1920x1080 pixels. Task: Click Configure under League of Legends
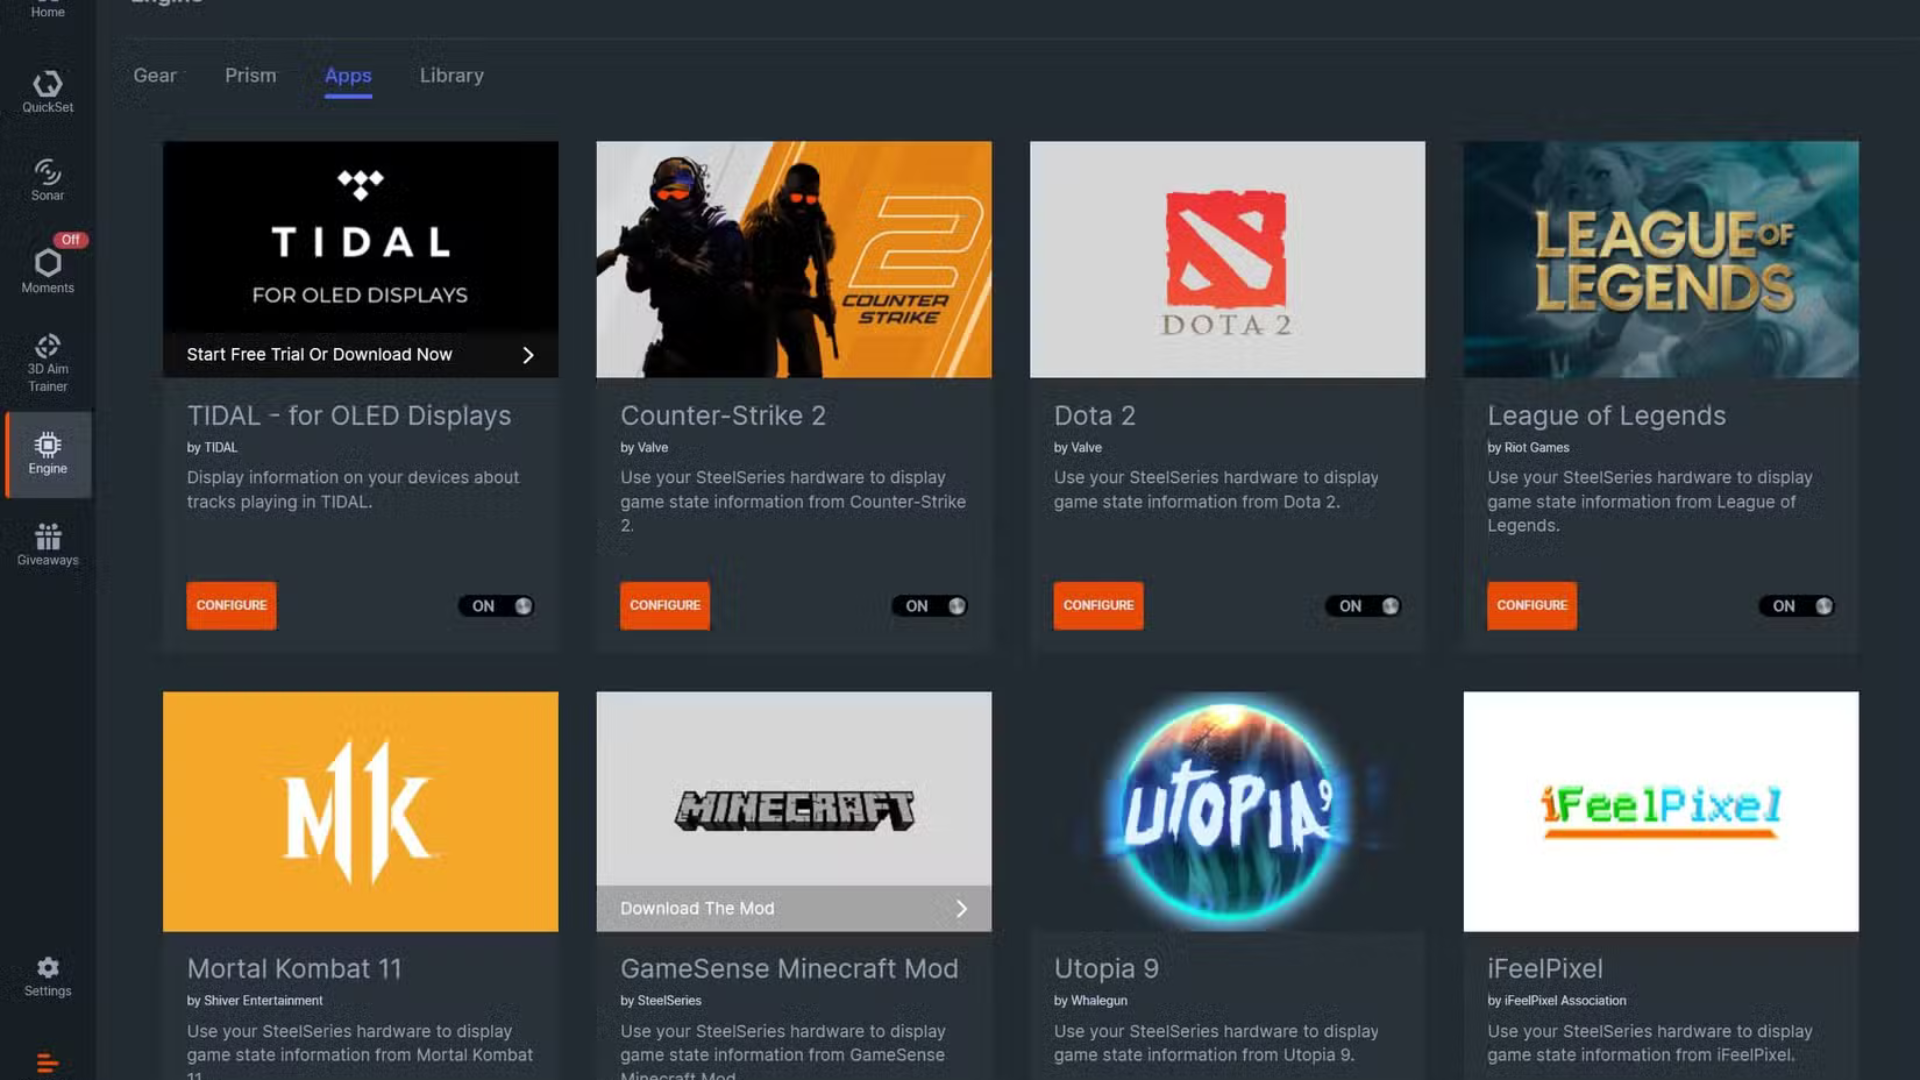coord(1531,605)
